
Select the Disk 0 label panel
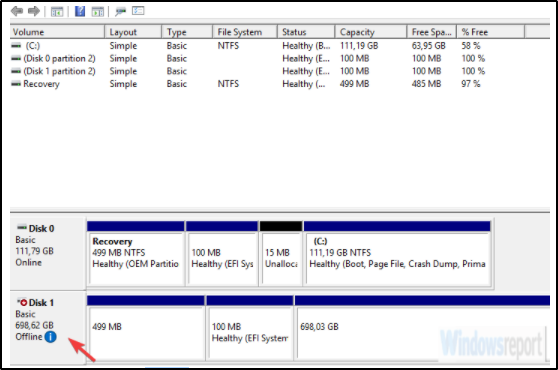tap(48, 254)
